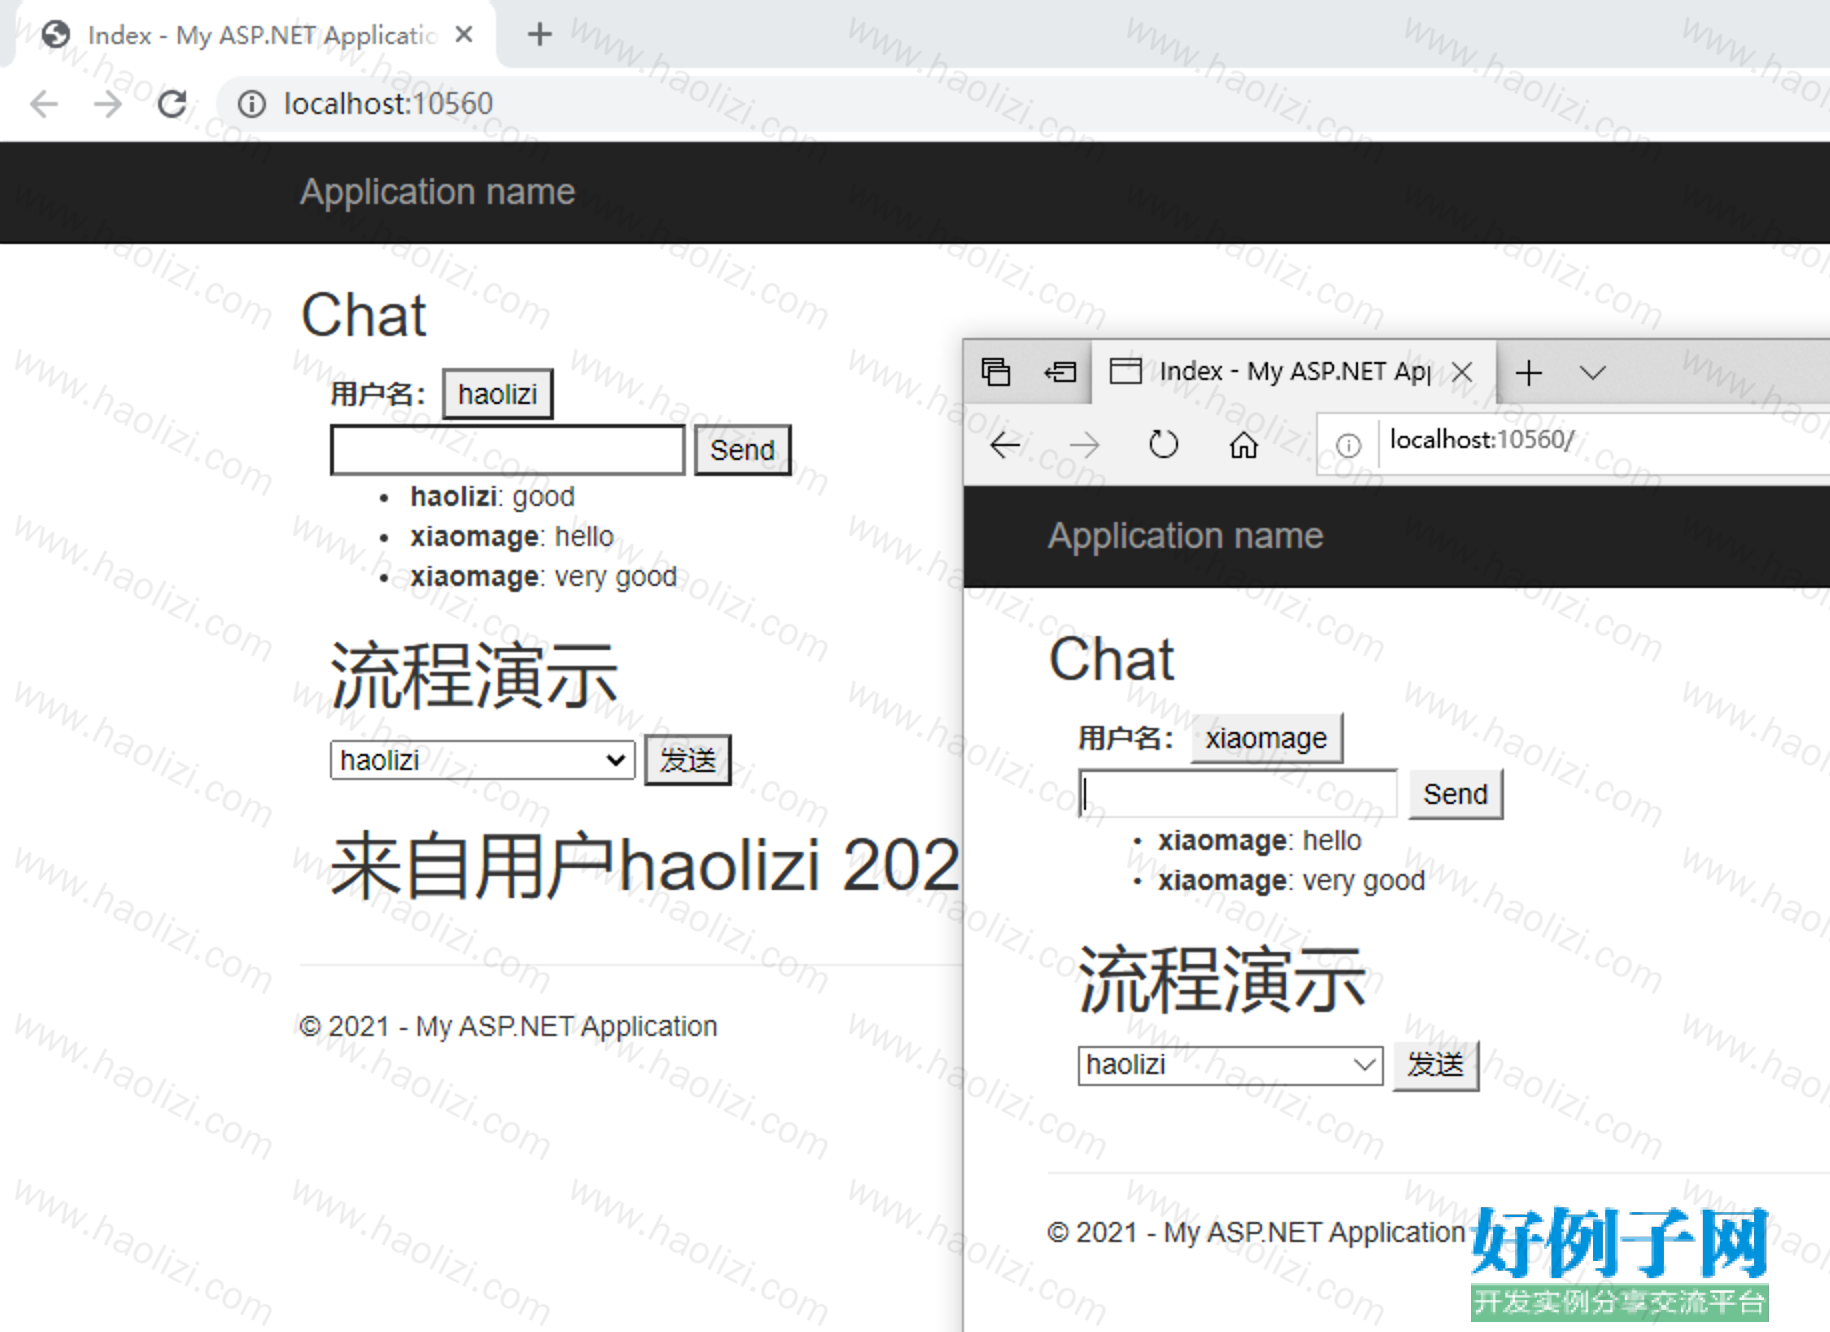Click the 发送 button in Edge page
This screenshot has width=1830, height=1332.
point(1435,1065)
